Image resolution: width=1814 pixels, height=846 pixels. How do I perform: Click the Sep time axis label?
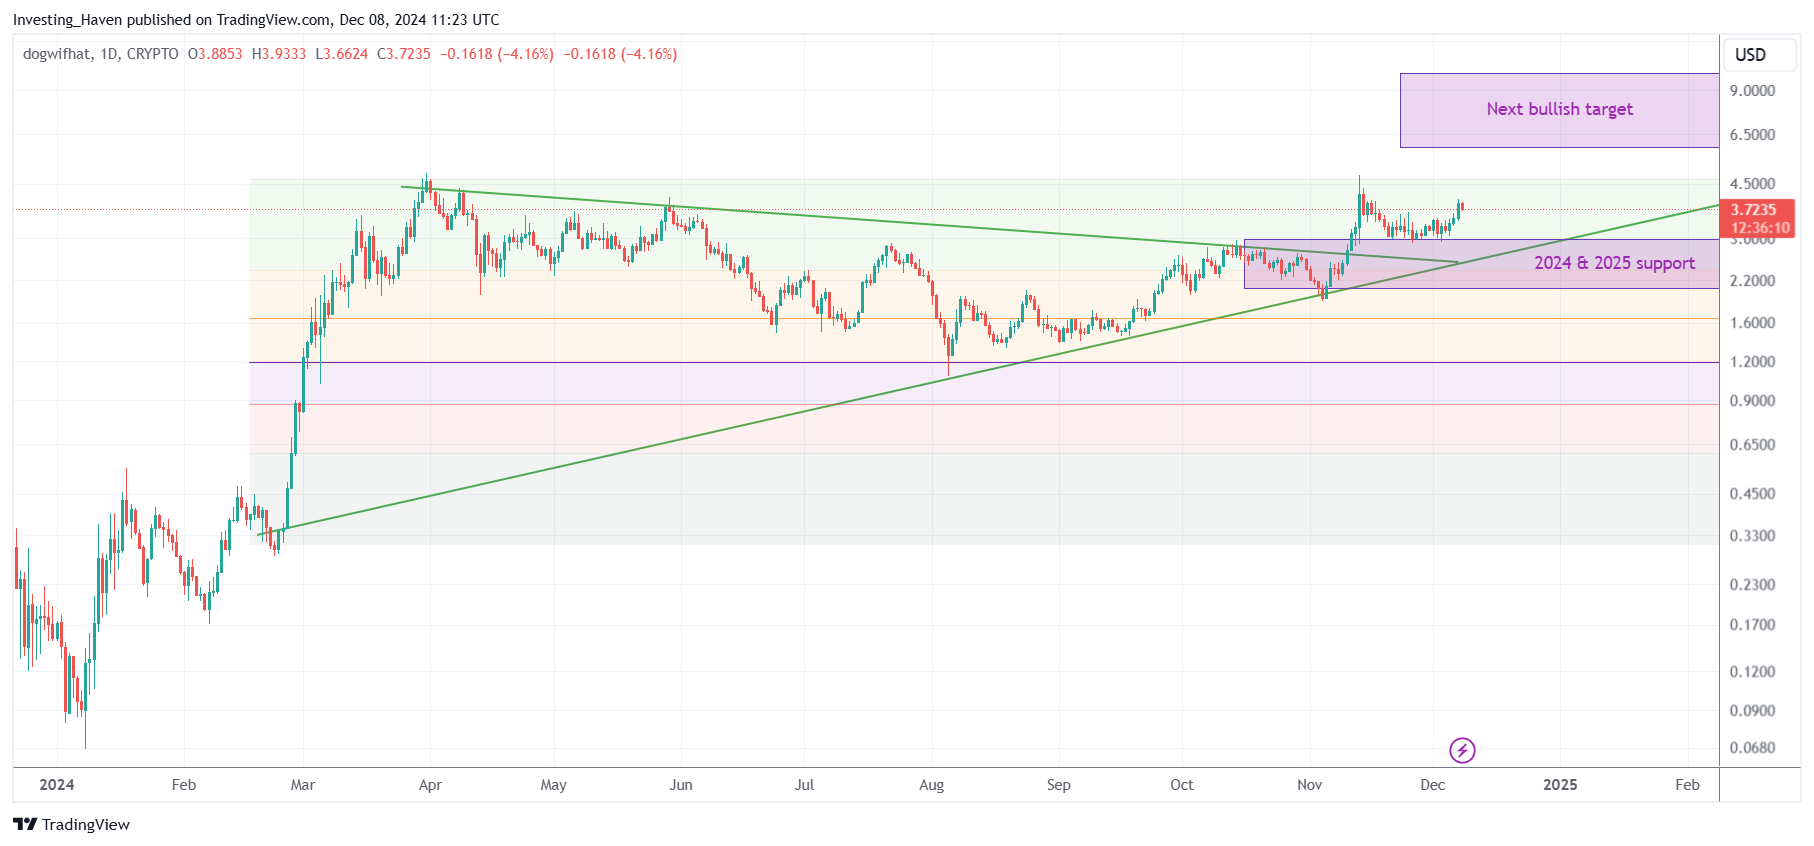[1059, 785]
